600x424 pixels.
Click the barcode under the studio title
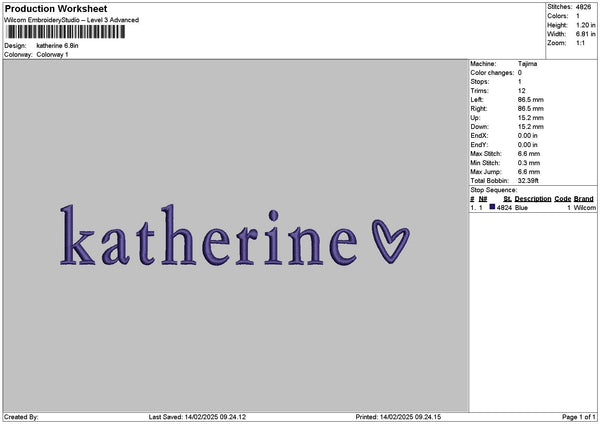66,32
